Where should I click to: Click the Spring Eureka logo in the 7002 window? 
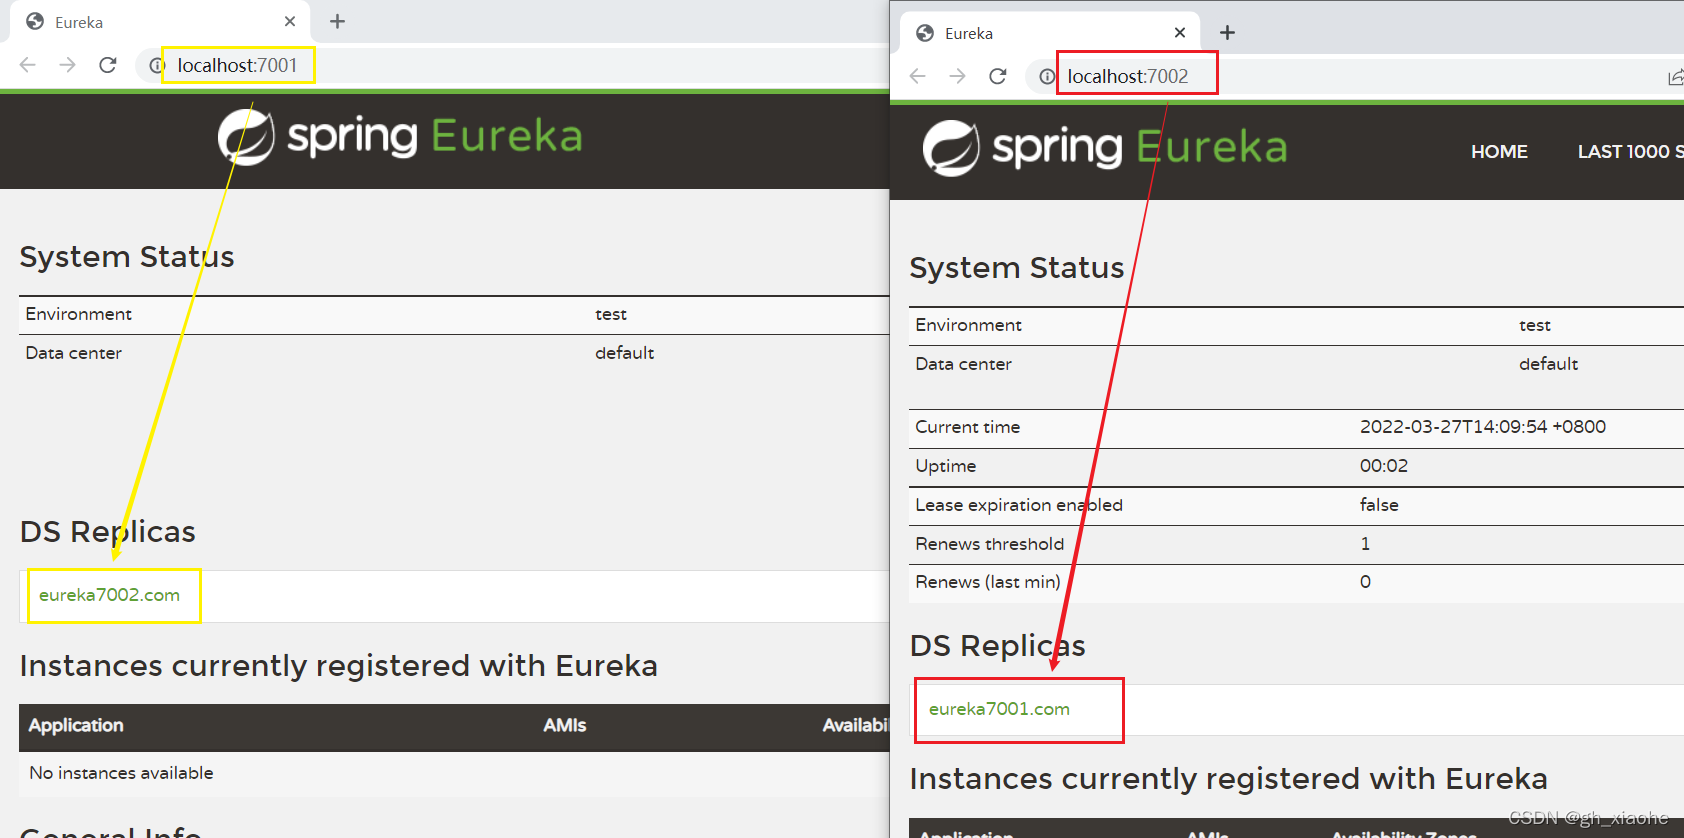(x=1105, y=148)
